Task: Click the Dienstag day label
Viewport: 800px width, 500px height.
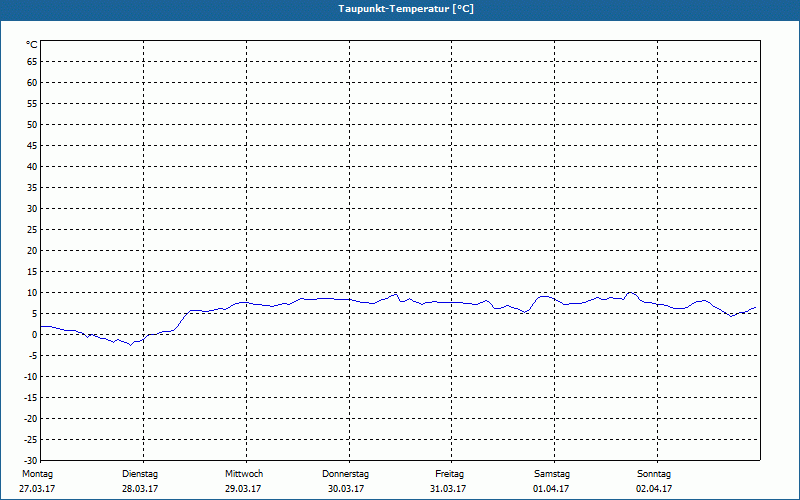Action: [140, 474]
